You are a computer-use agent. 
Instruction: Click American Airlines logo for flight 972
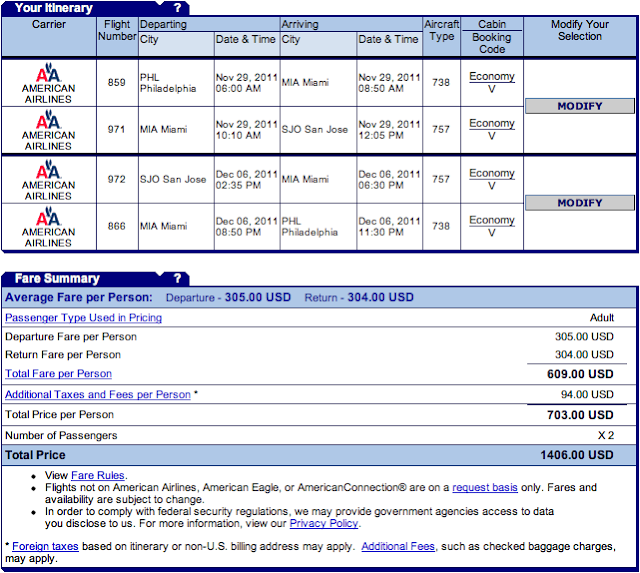pyautogui.click(x=49, y=180)
